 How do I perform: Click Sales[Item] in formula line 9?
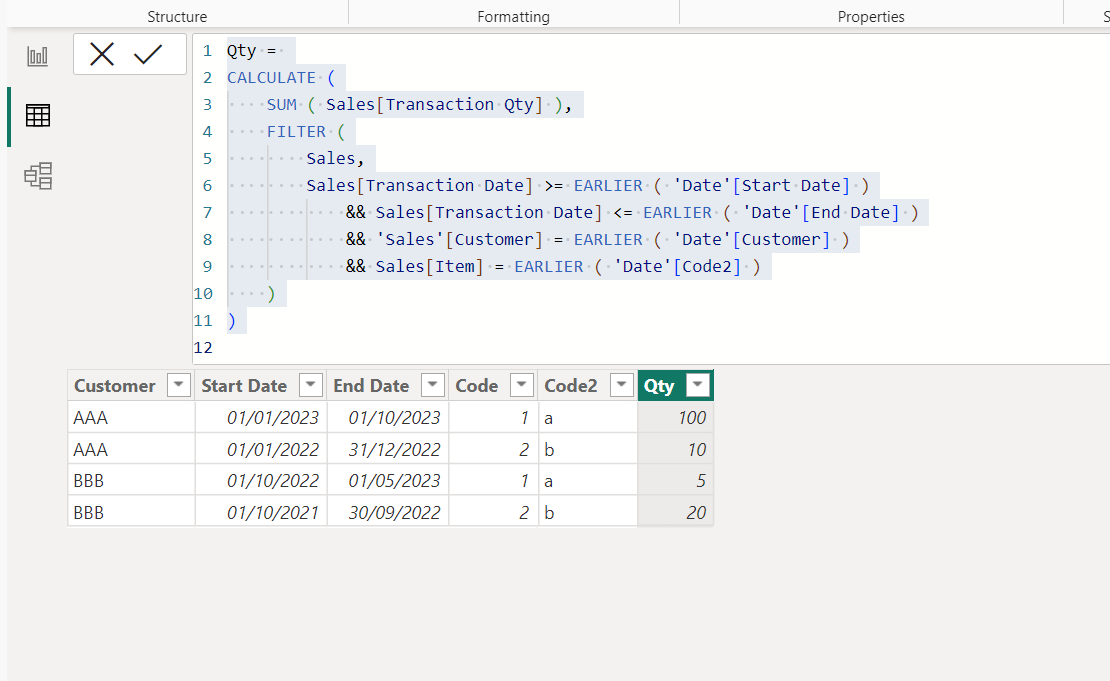(x=430, y=266)
